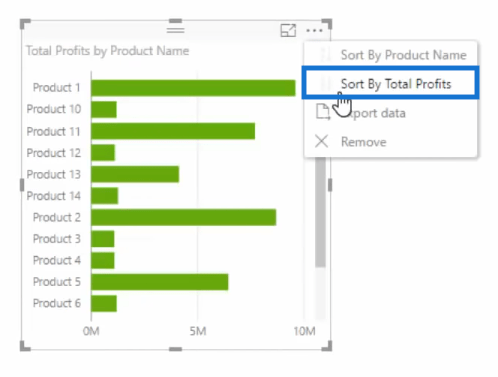Viewport: 498px width, 377px height.
Task: Open the Focus mode icon
Action: point(288,30)
